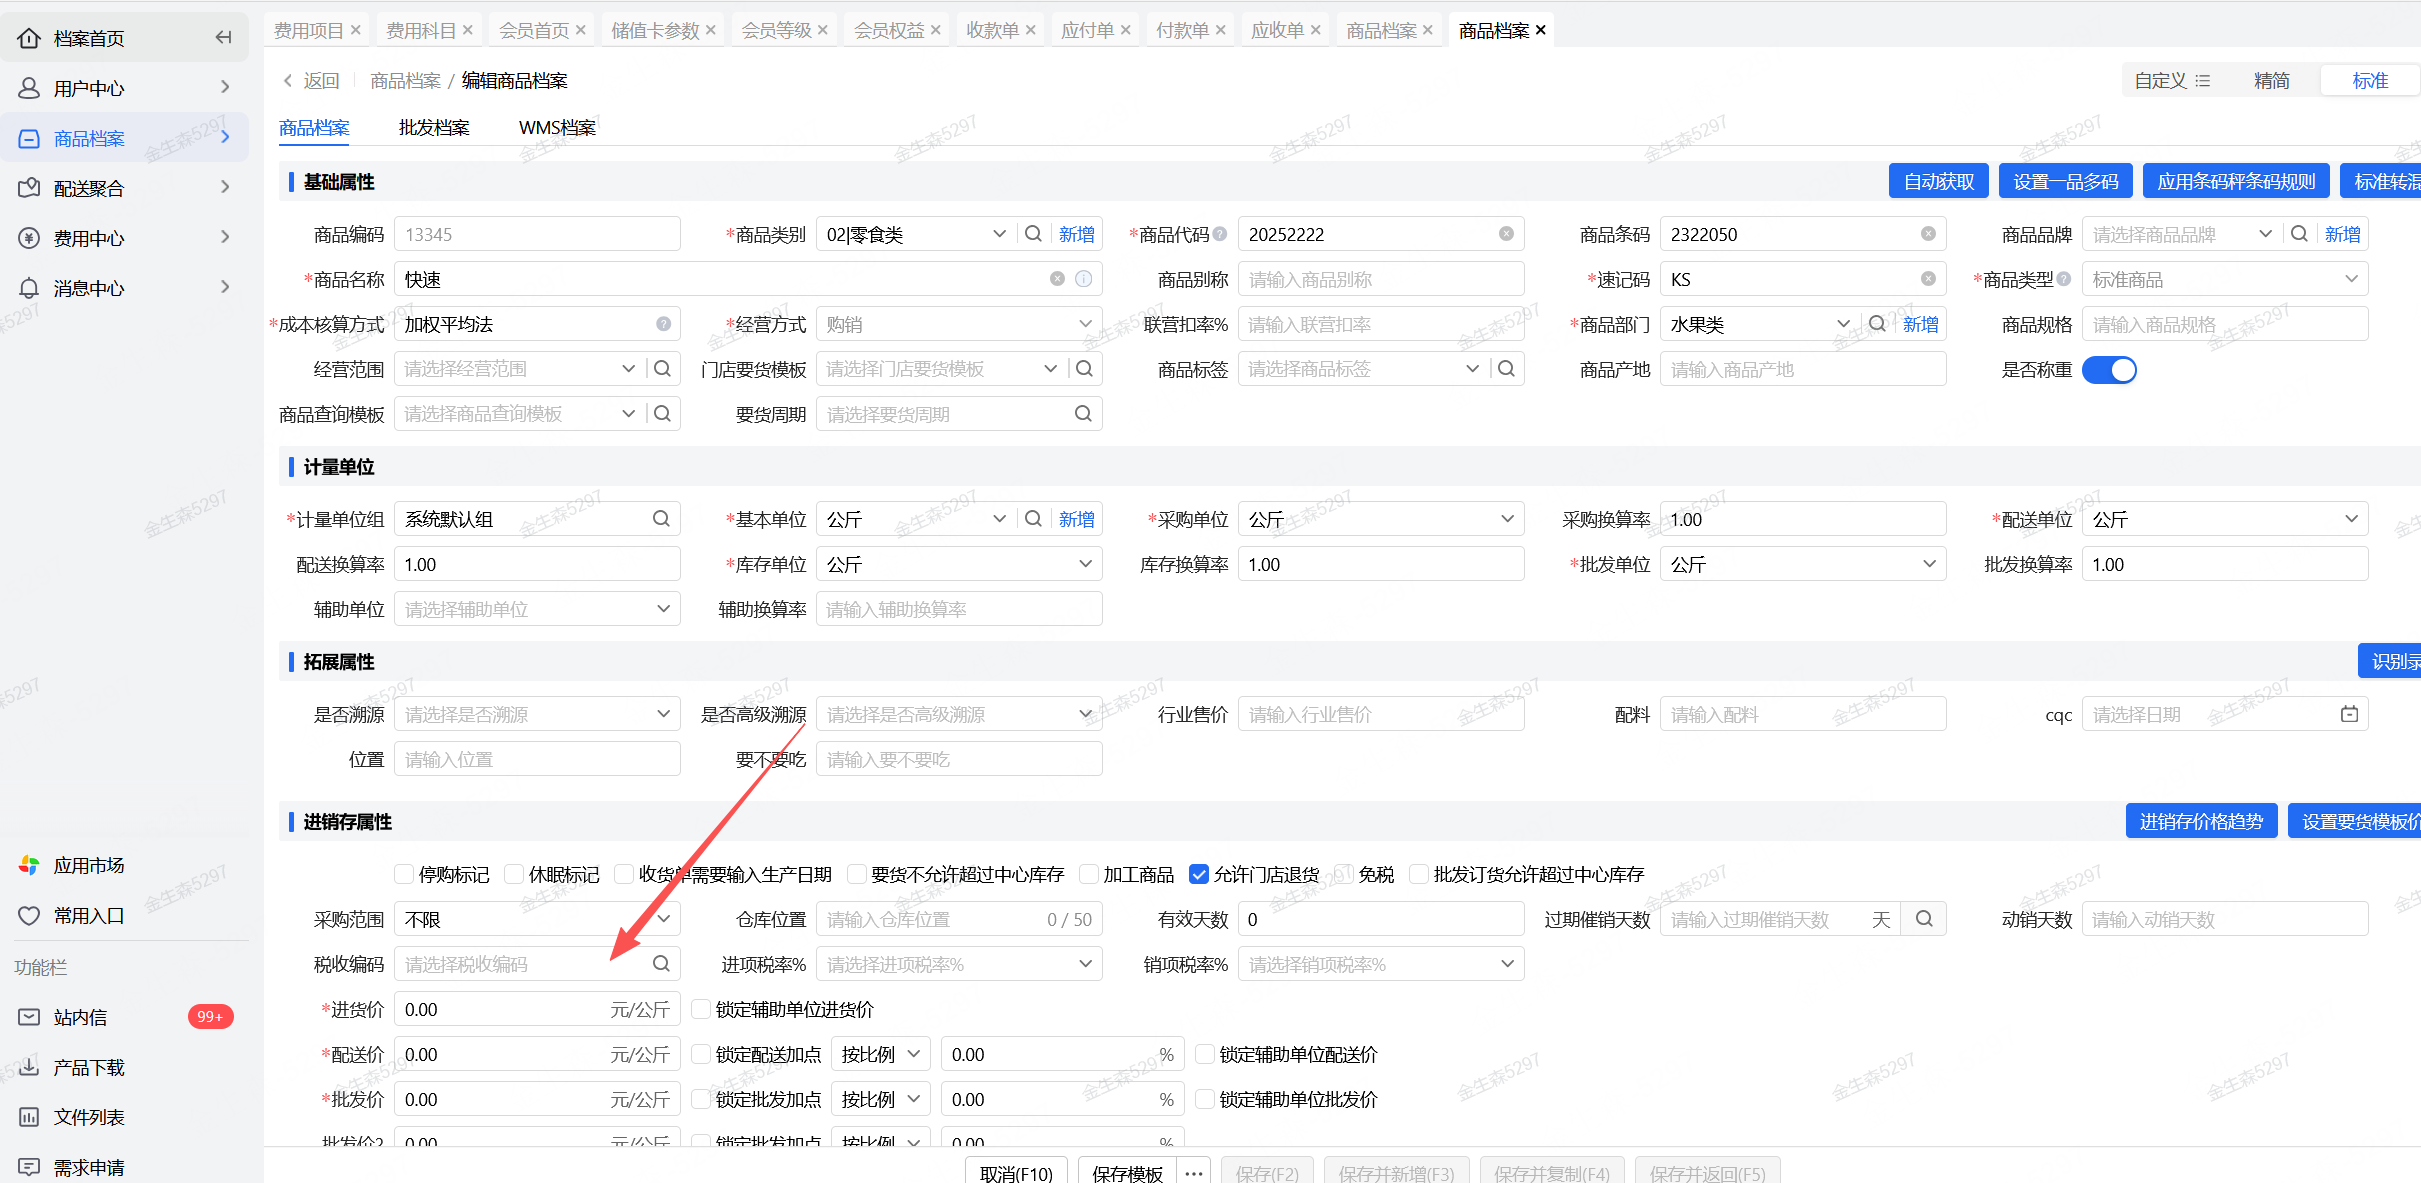Click the search icon after 过期催销天数
This screenshot has width=2421, height=1183.
(1924, 919)
